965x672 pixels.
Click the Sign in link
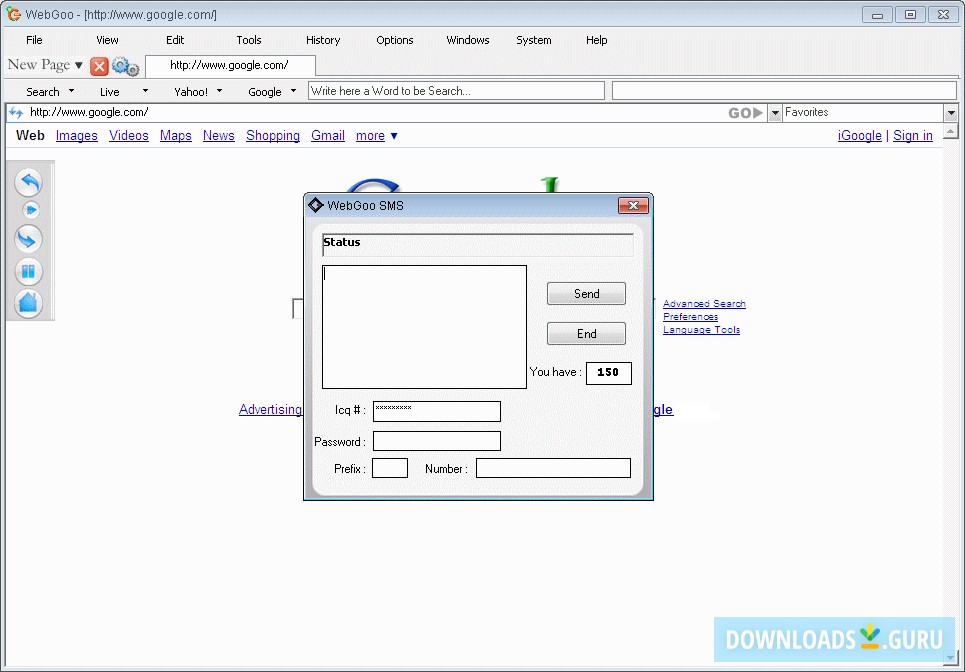click(x=912, y=135)
